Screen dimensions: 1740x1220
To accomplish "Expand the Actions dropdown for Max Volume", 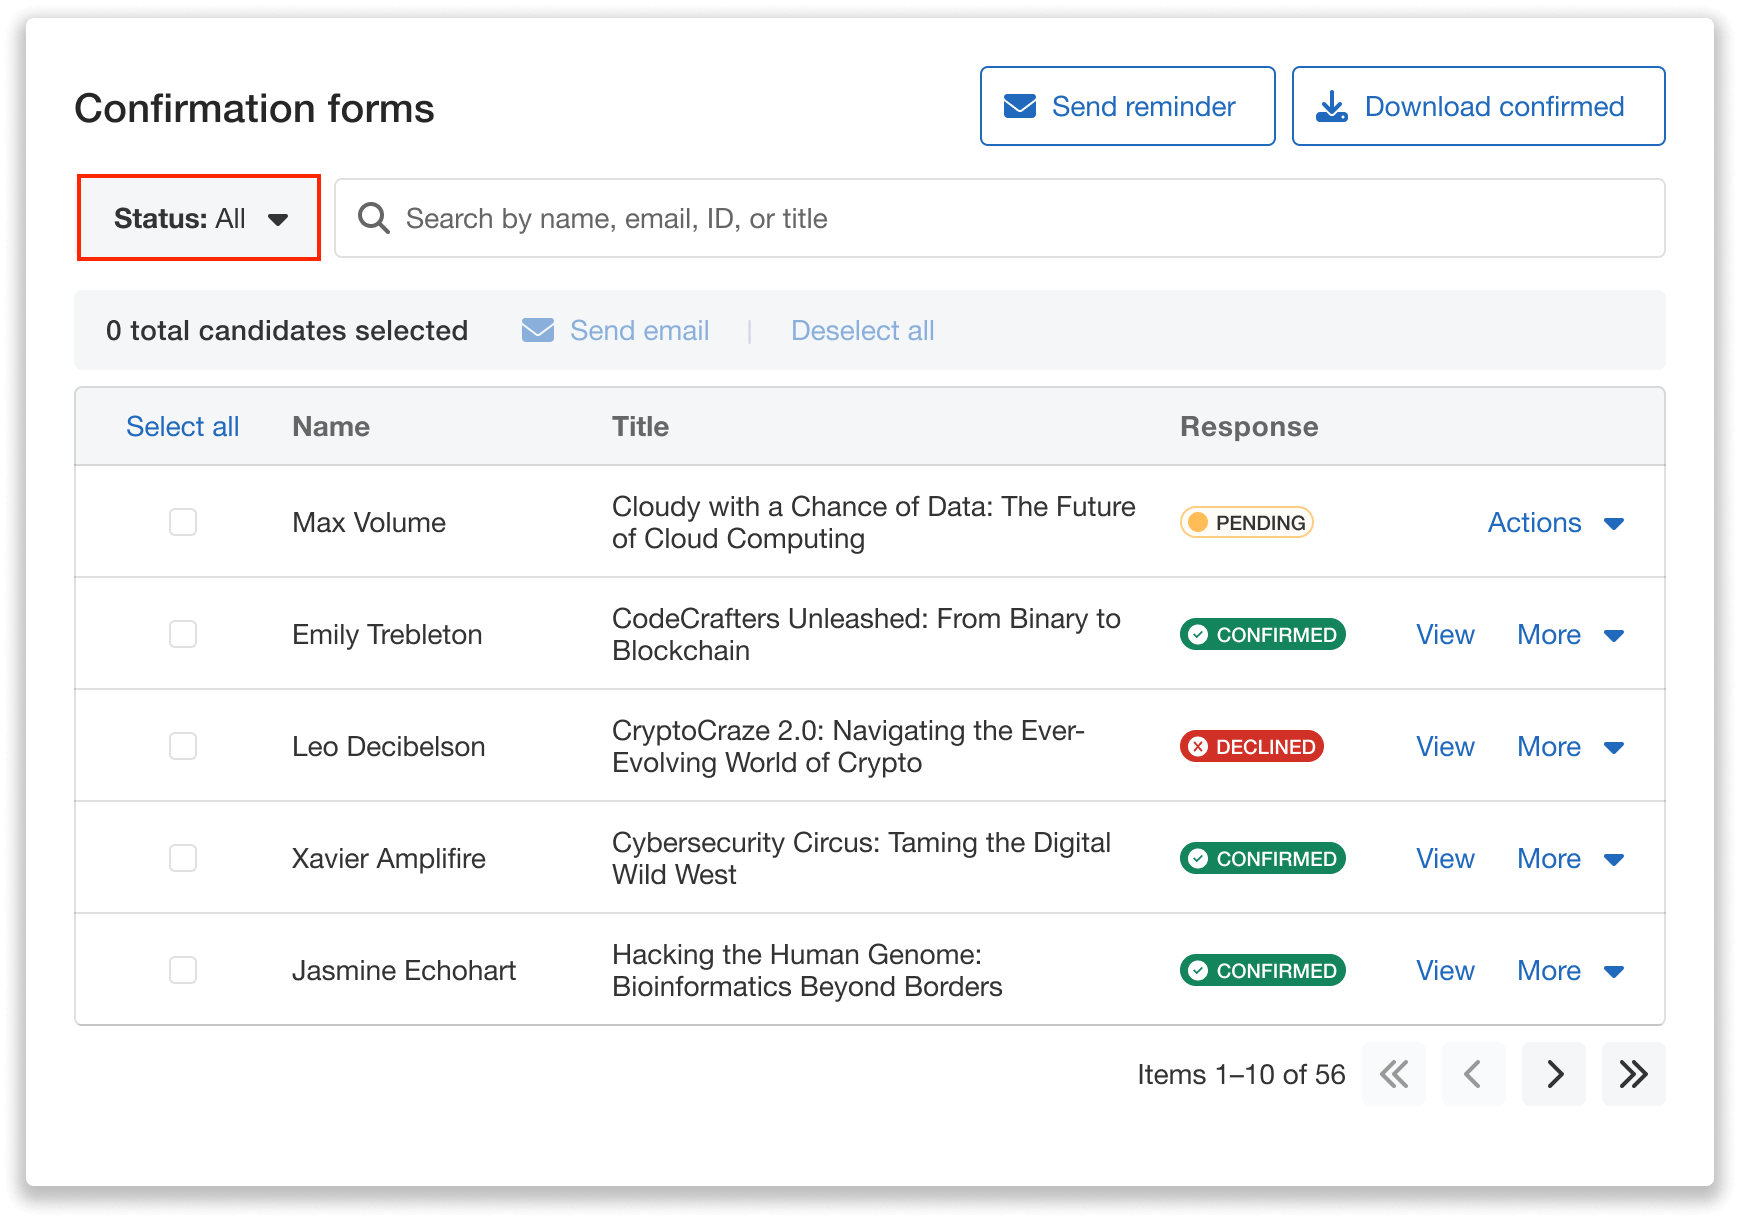I will point(1552,522).
